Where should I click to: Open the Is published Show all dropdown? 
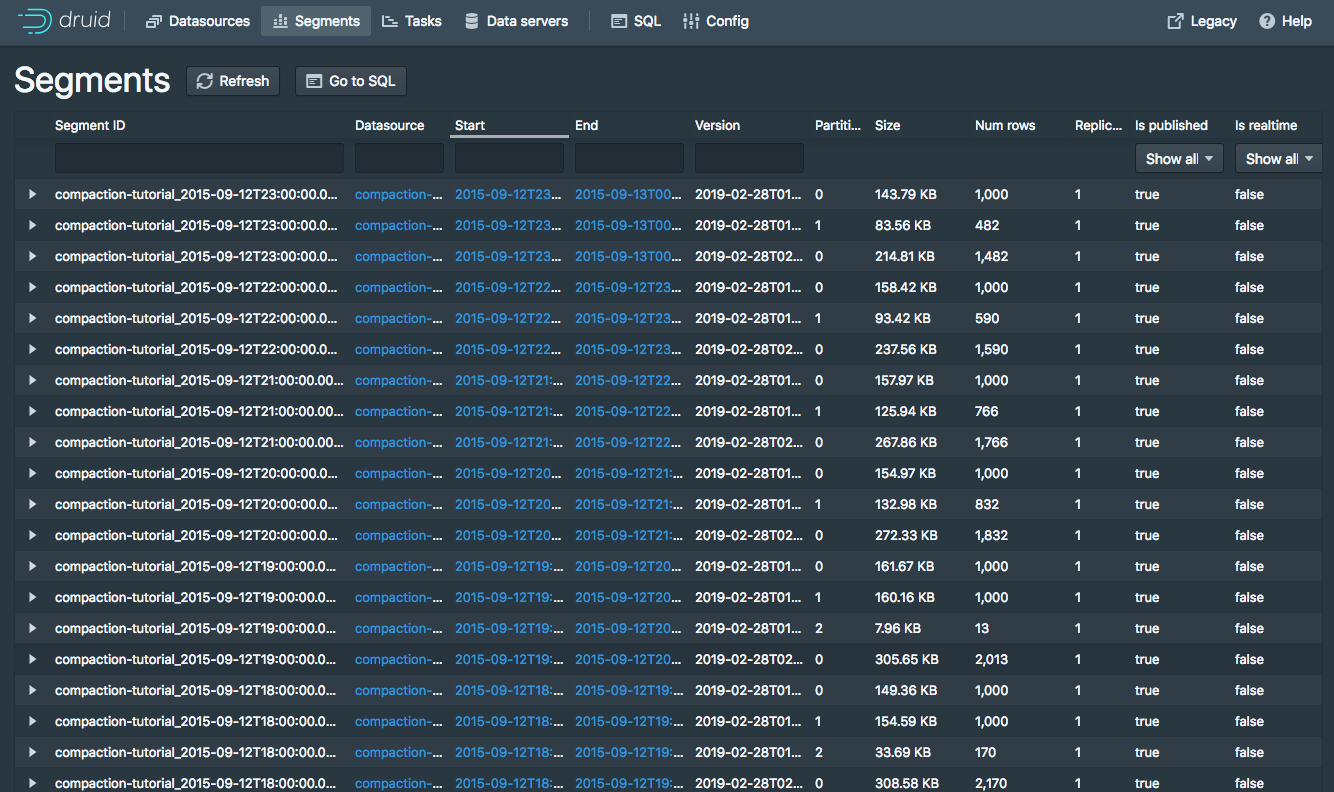tap(1179, 158)
